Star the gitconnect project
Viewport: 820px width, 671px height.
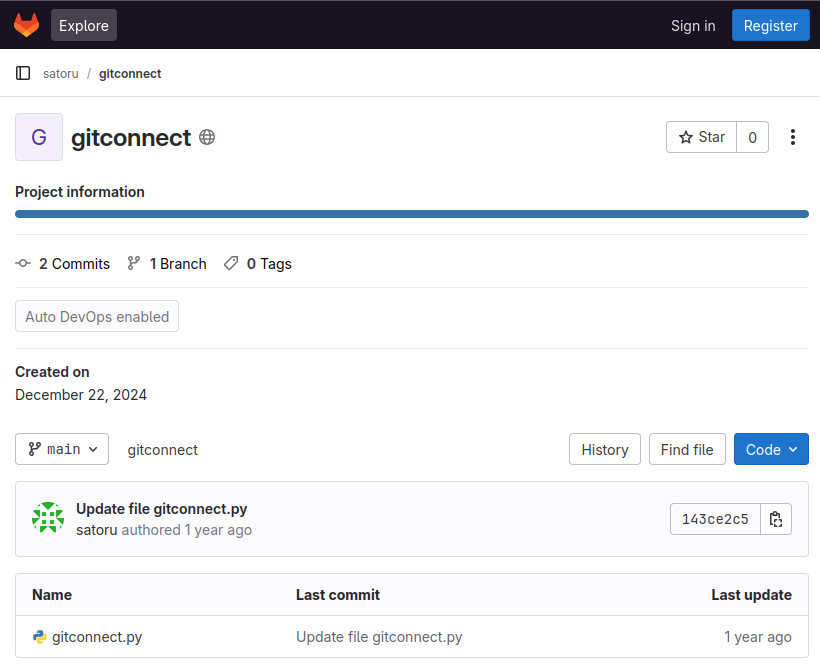(x=701, y=137)
